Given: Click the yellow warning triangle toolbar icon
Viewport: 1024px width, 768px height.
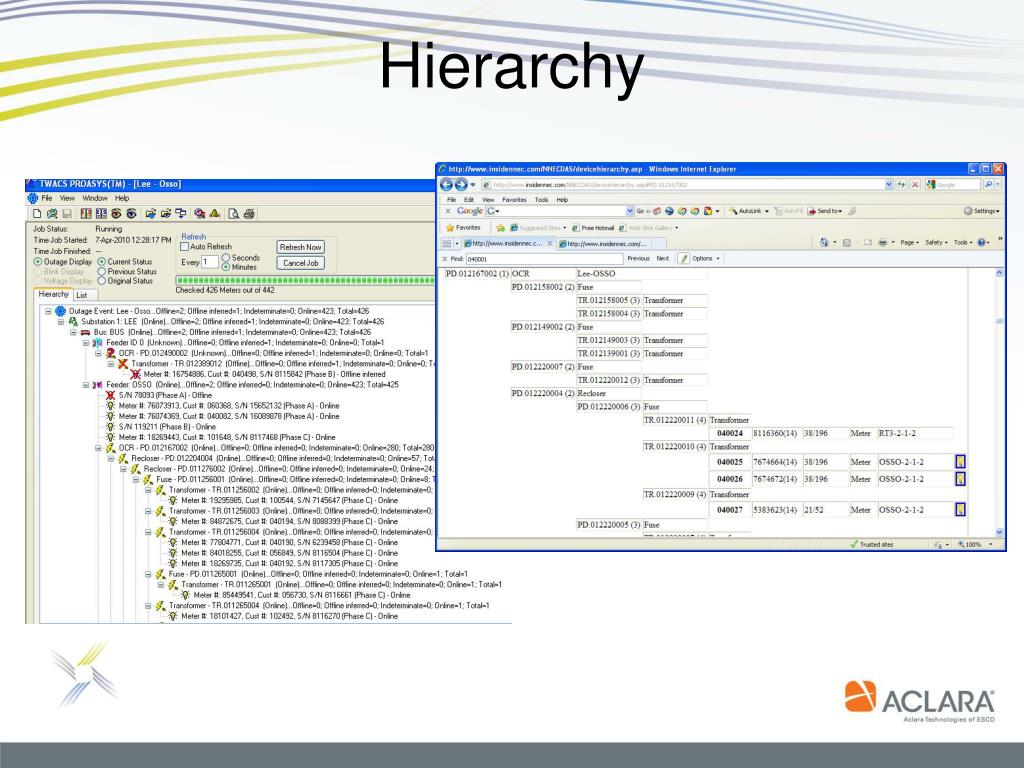Looking at the screenshot, I should (215, 214).
